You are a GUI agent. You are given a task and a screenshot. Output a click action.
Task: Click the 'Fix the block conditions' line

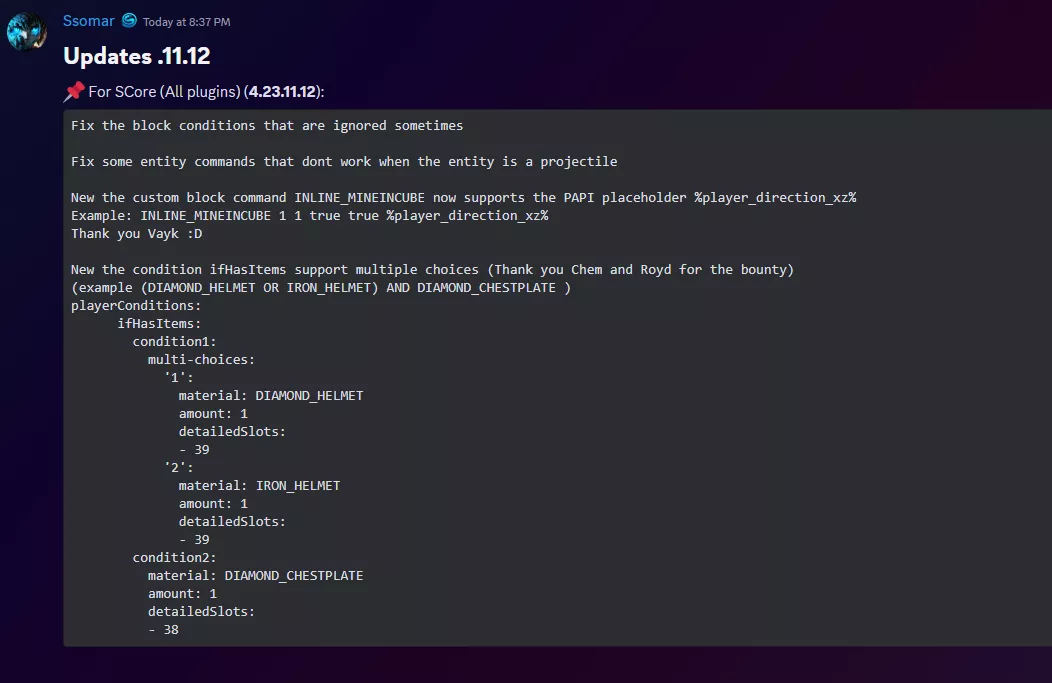click(x=267, y=126)
